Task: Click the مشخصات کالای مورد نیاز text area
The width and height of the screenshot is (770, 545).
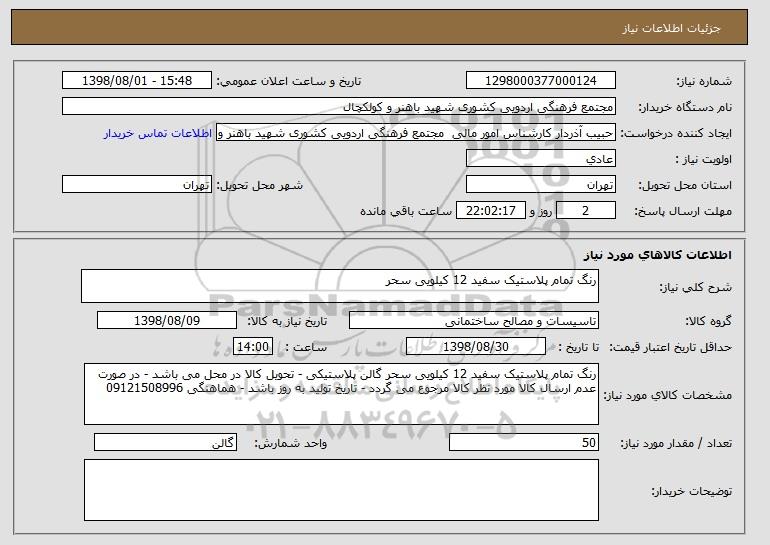Action: 341,394
